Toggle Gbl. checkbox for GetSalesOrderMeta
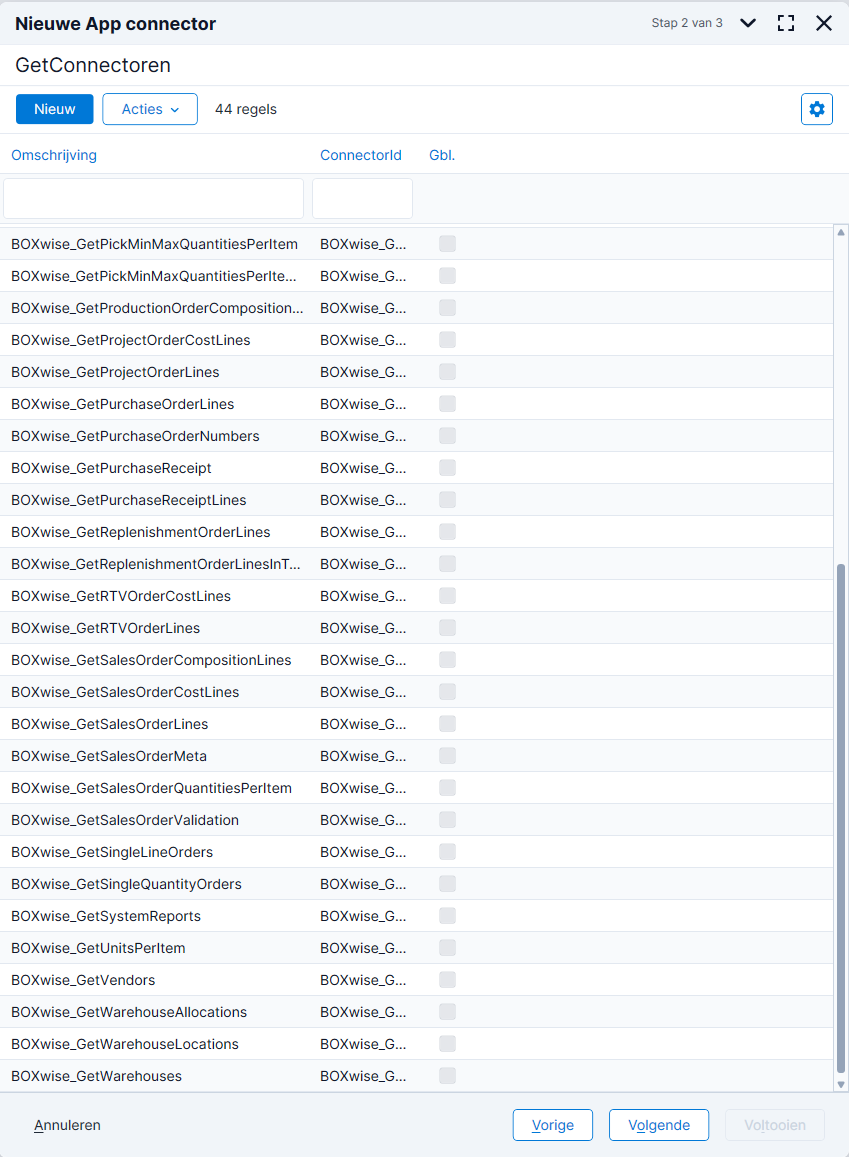 (x=447, y=756)
